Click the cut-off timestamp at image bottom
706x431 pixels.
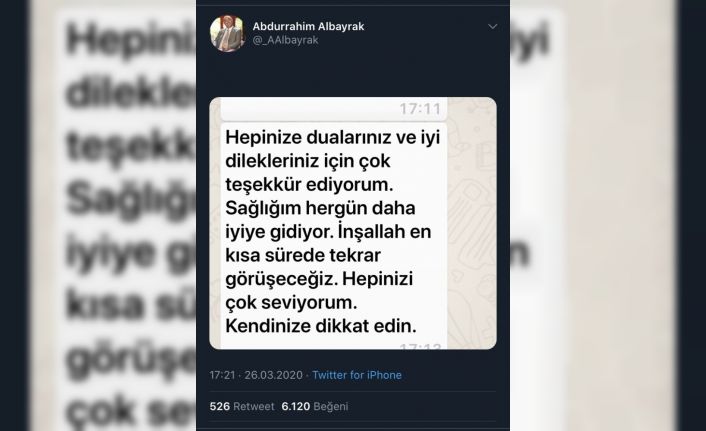(420, 346)
